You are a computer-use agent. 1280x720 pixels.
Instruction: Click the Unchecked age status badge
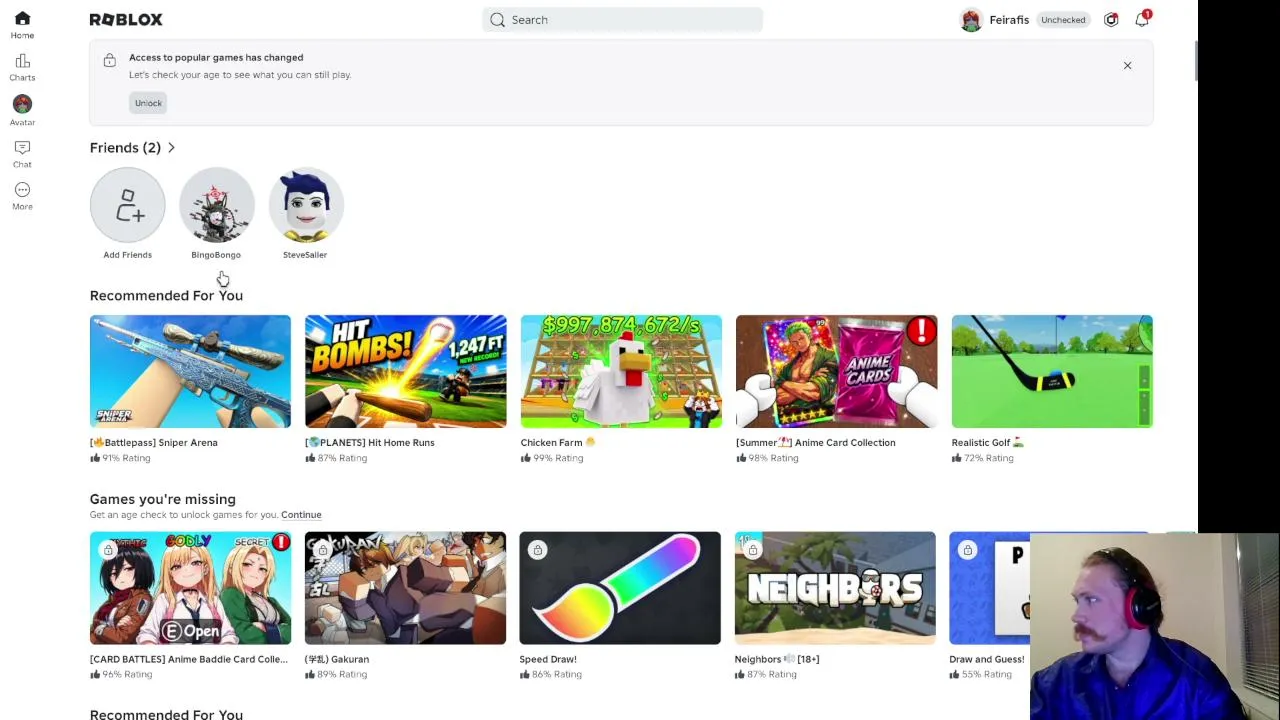[1063, 20]
